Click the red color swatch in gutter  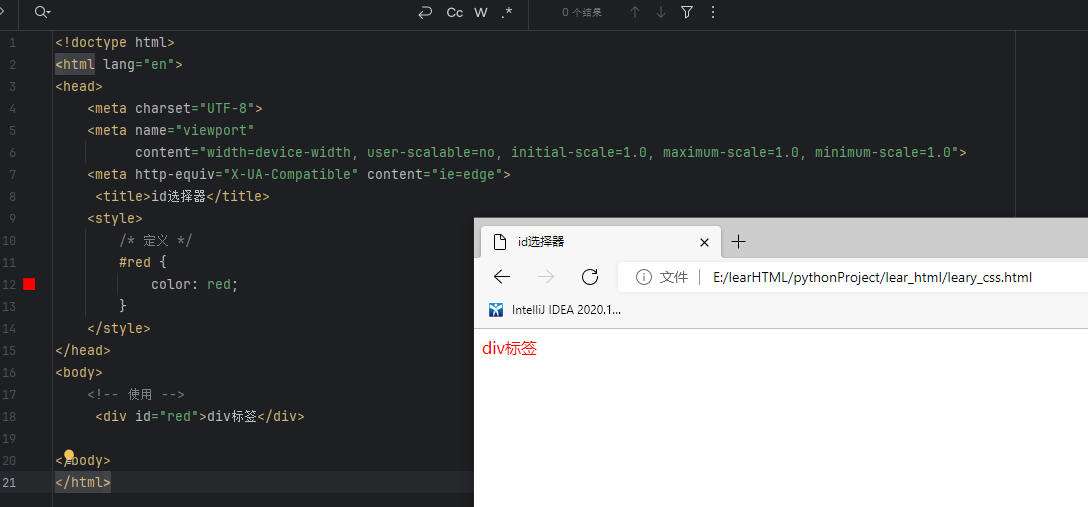pyautogui.click(x=29, y=284)
